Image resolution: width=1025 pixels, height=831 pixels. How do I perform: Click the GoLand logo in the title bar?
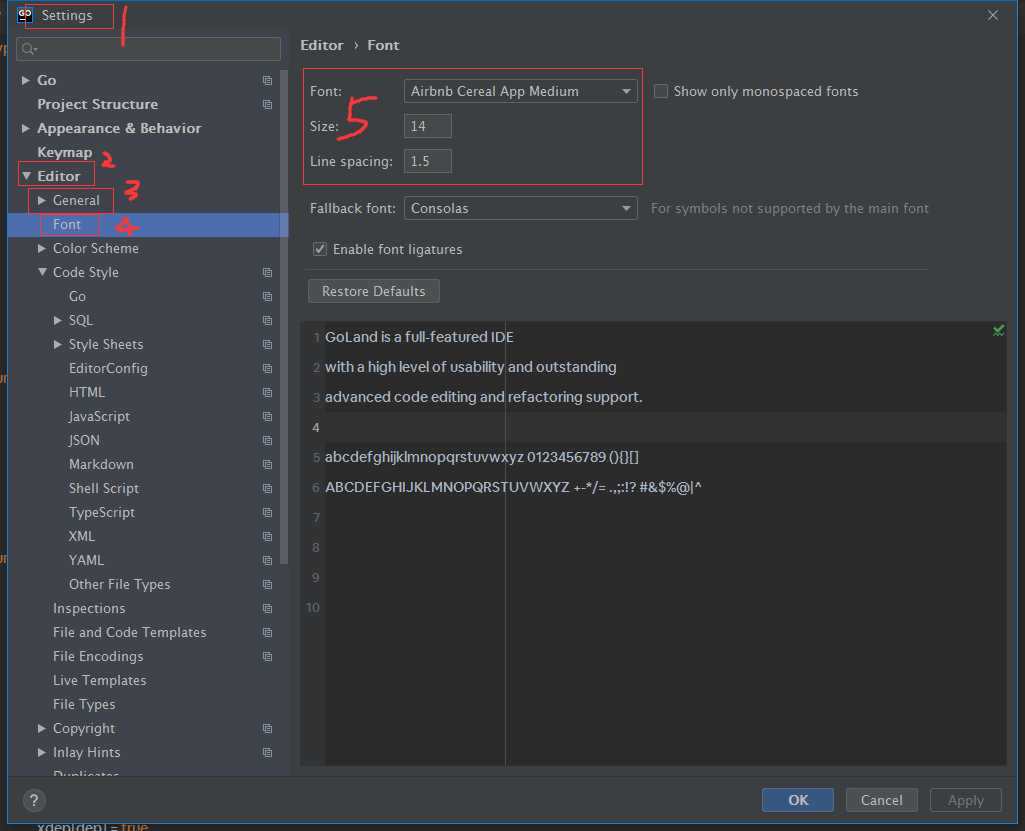click(25, 14)
